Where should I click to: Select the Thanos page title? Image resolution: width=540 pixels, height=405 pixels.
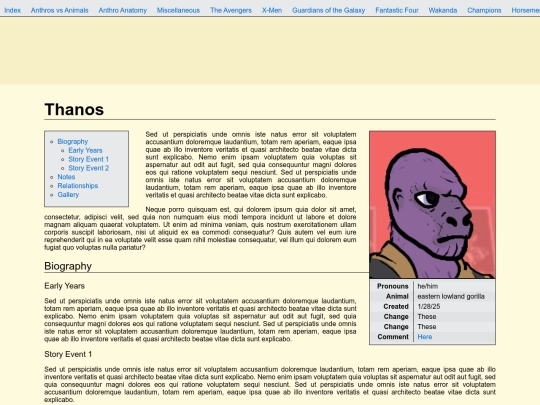click(x=74, y=110)
